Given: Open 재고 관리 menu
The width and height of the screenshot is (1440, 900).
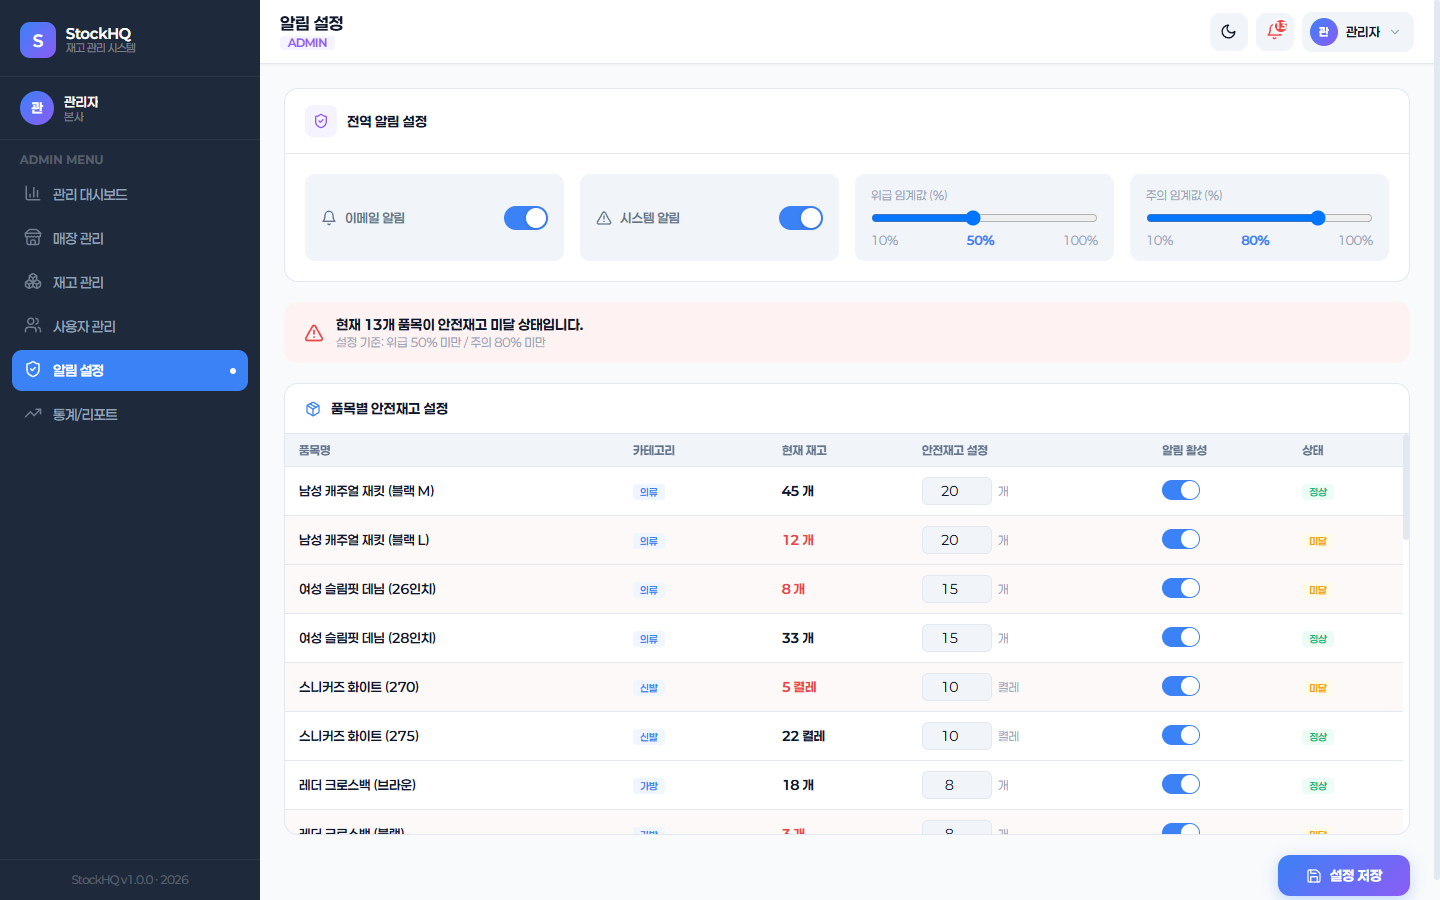Looking at the screenshot, I should 130,282.
